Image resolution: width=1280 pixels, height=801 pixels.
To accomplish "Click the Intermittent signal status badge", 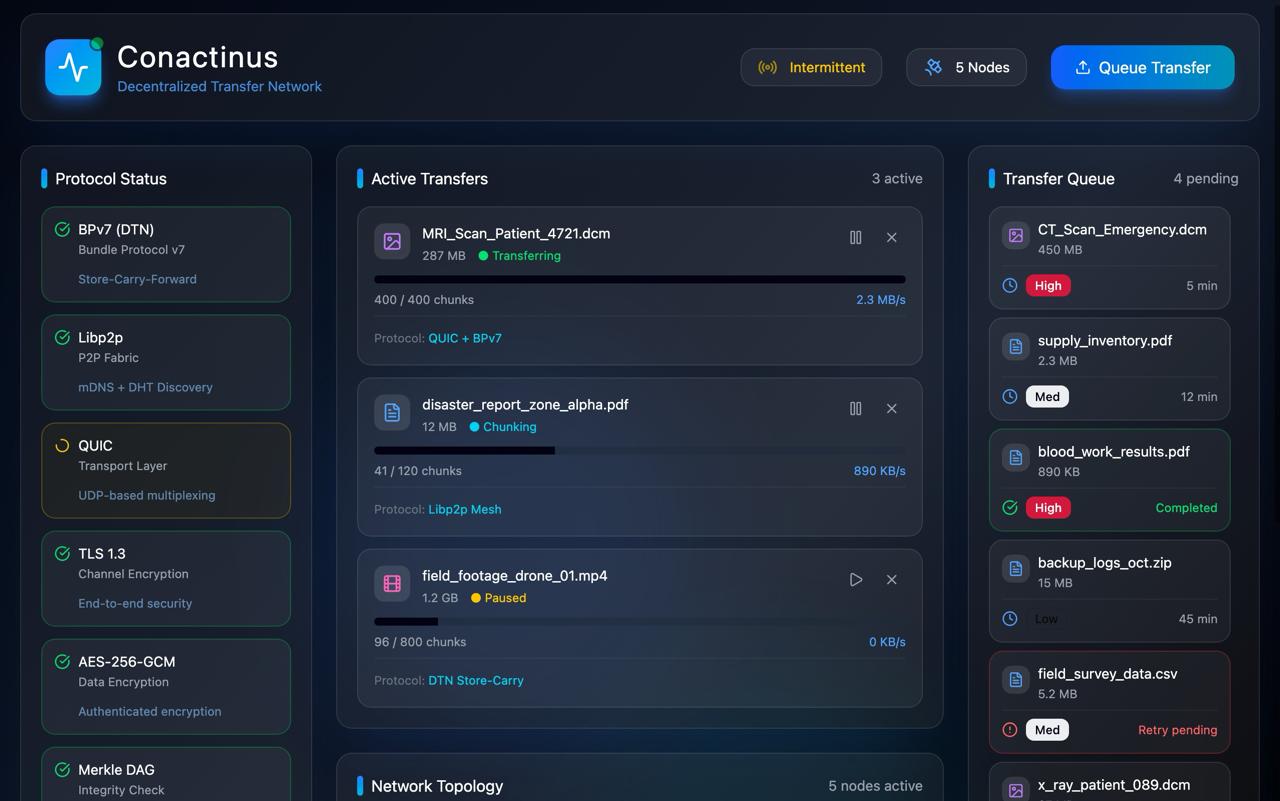I will (x=811, y=67).
